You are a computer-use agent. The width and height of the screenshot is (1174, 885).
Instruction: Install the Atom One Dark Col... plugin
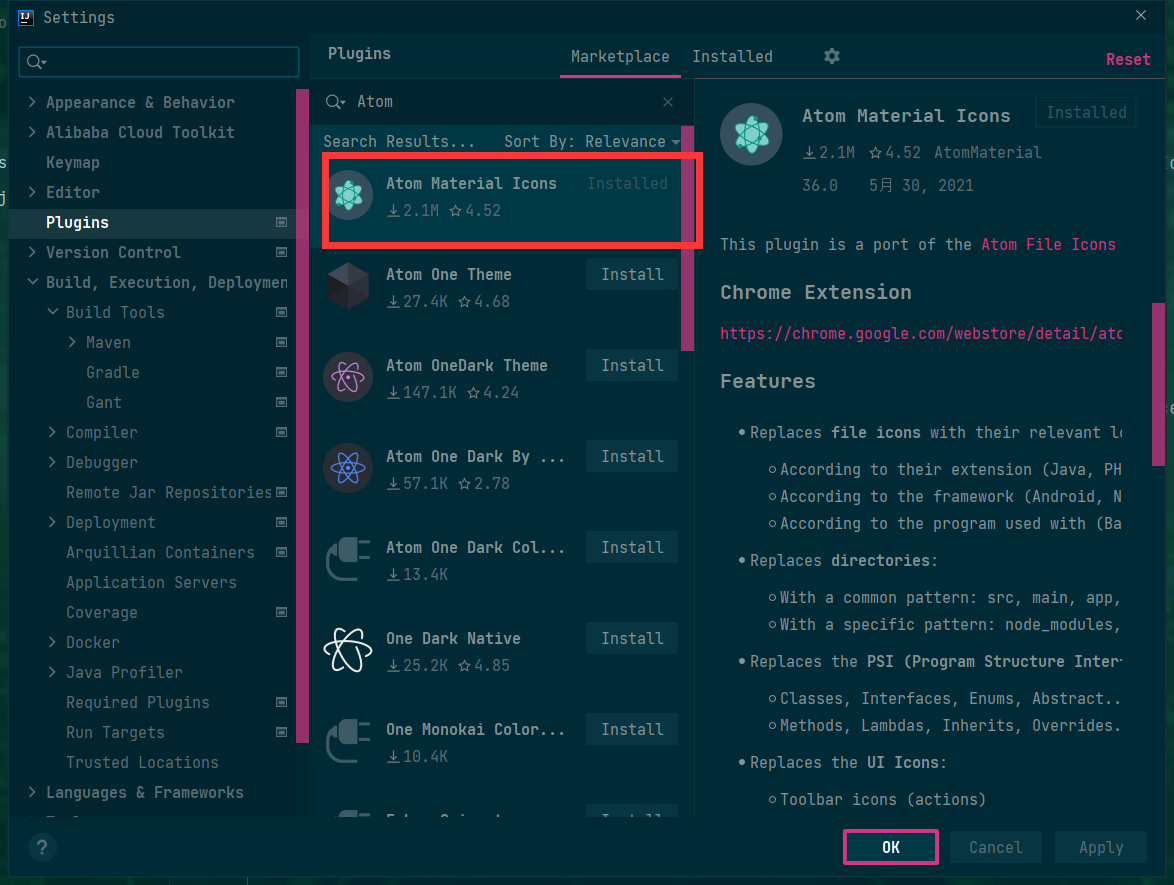coord(632,547)
